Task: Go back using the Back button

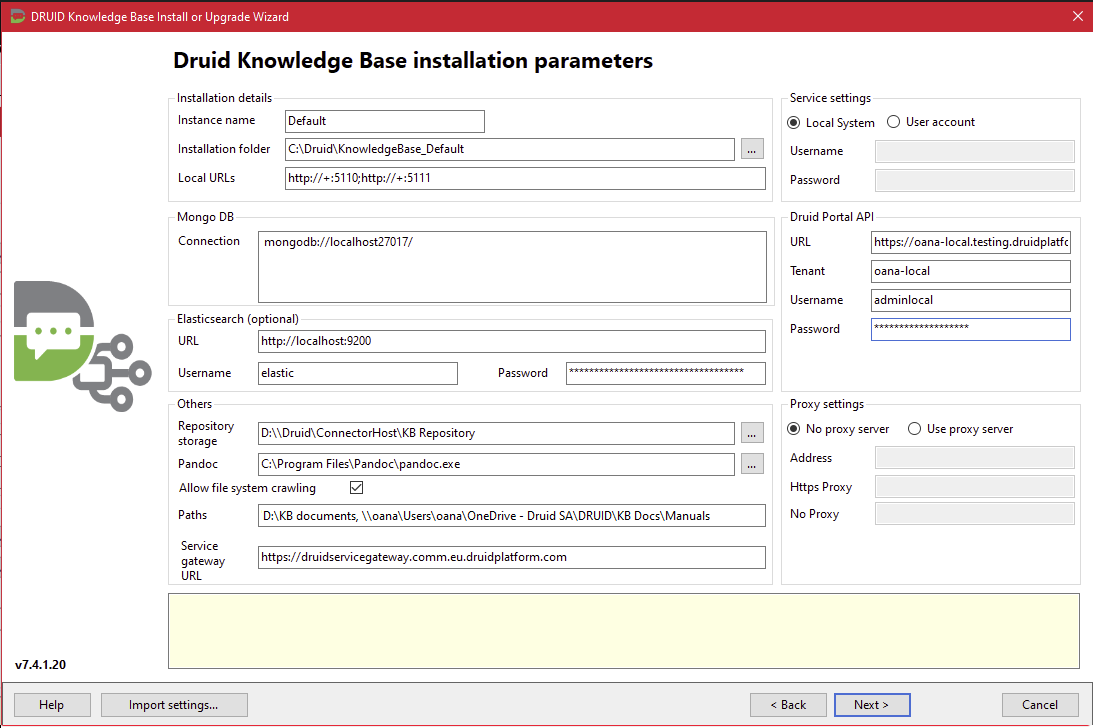Action: coord(788,705)
